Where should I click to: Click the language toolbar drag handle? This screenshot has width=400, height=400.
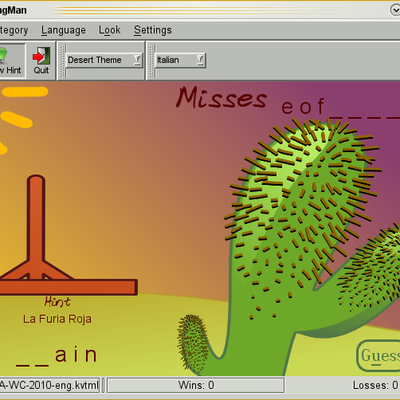pyautogui.click(x=151, y=61)
